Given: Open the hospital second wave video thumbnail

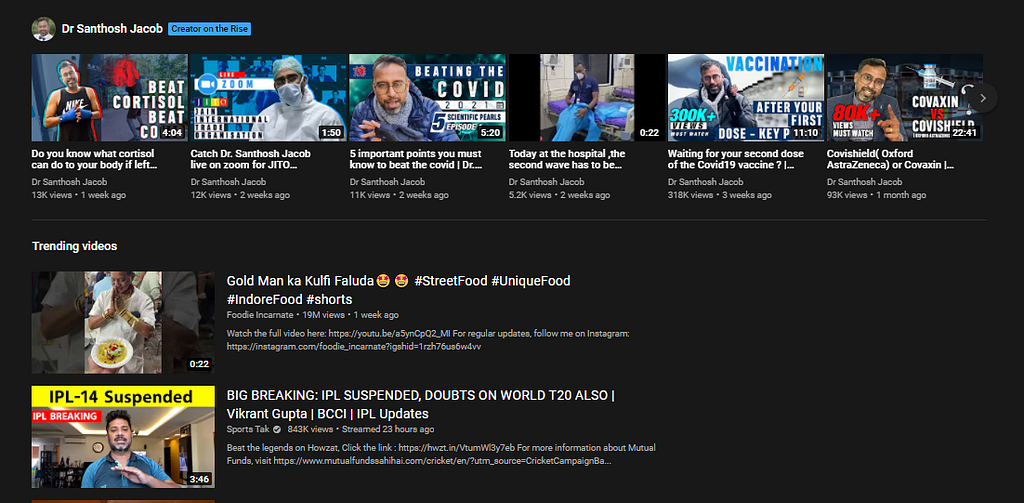Looking at the screenshot, I should tap(587, 97).
